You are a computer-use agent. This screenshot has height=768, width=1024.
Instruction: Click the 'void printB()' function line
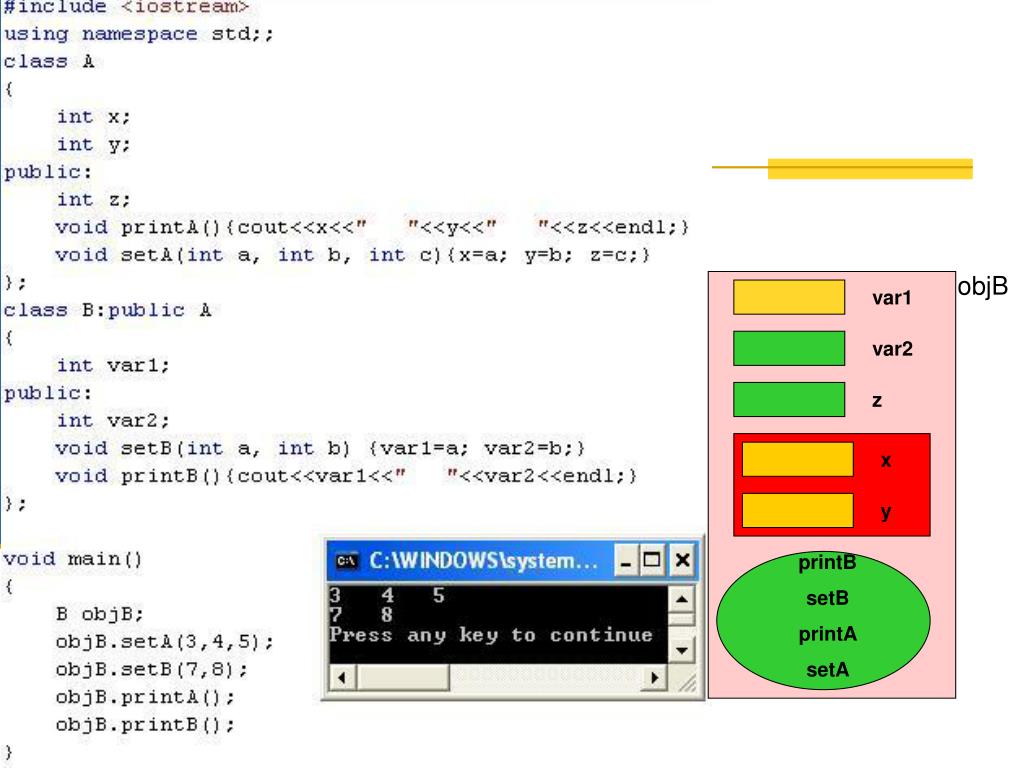pyautogui.click(x=346, y=475)
